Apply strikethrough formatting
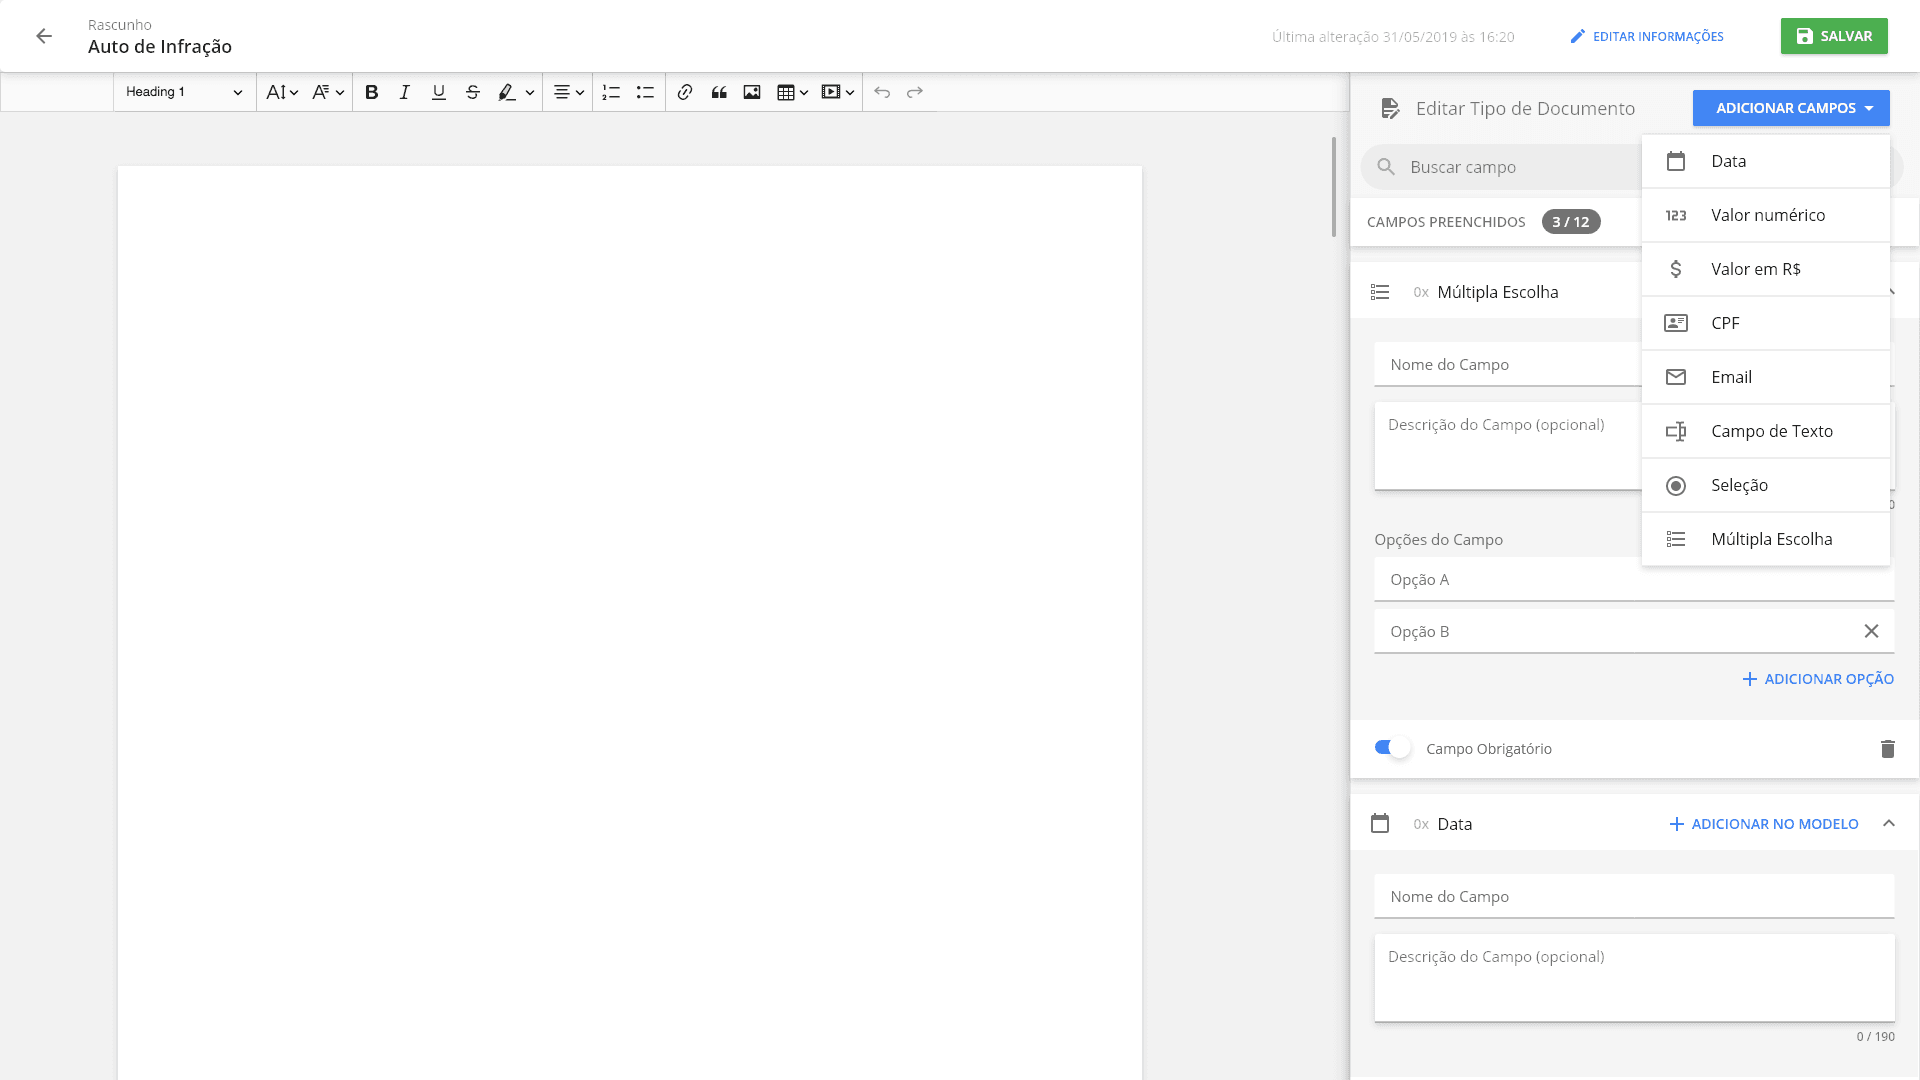This screenshot has height=1080, width=1920. click(472, 92)
